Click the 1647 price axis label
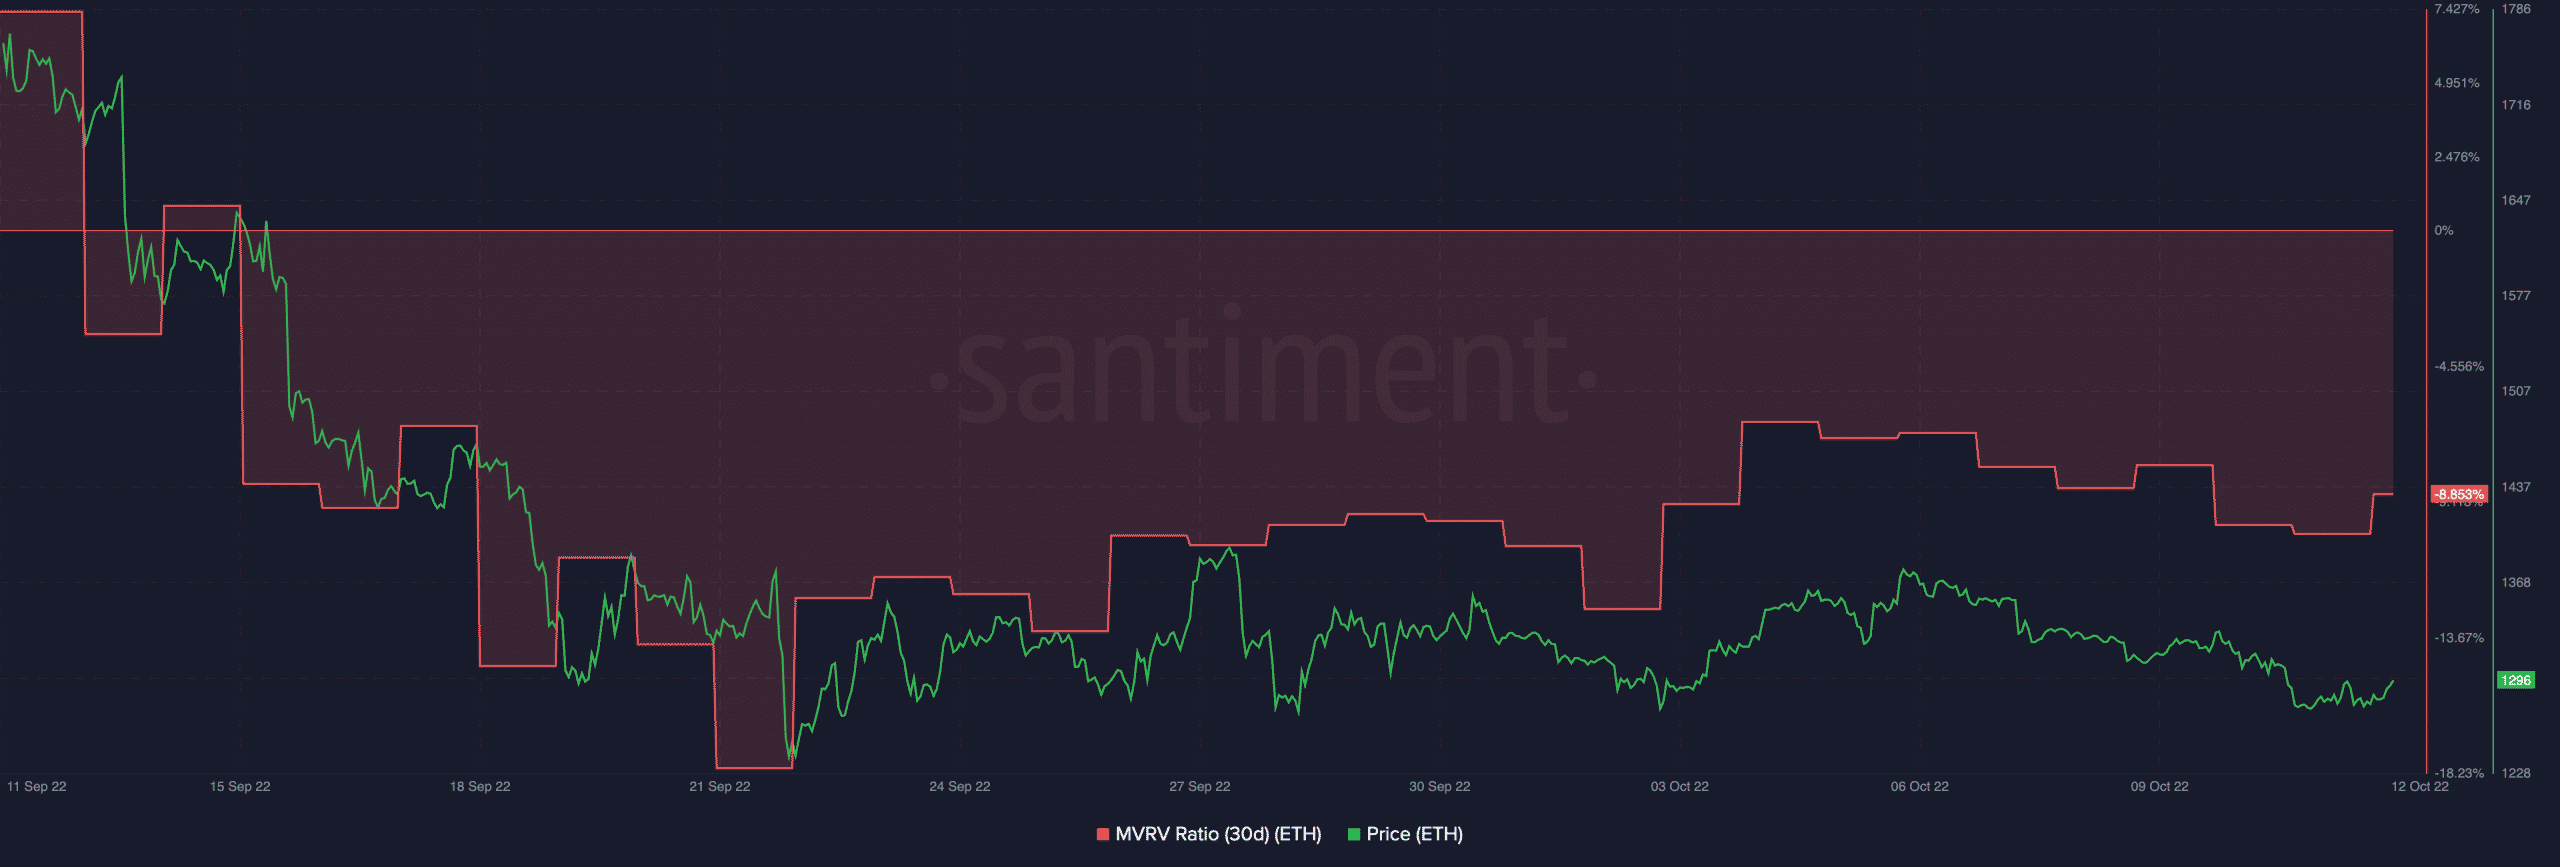The height and width of the screenshot is (867, 2560). (x=2516, y=200)
